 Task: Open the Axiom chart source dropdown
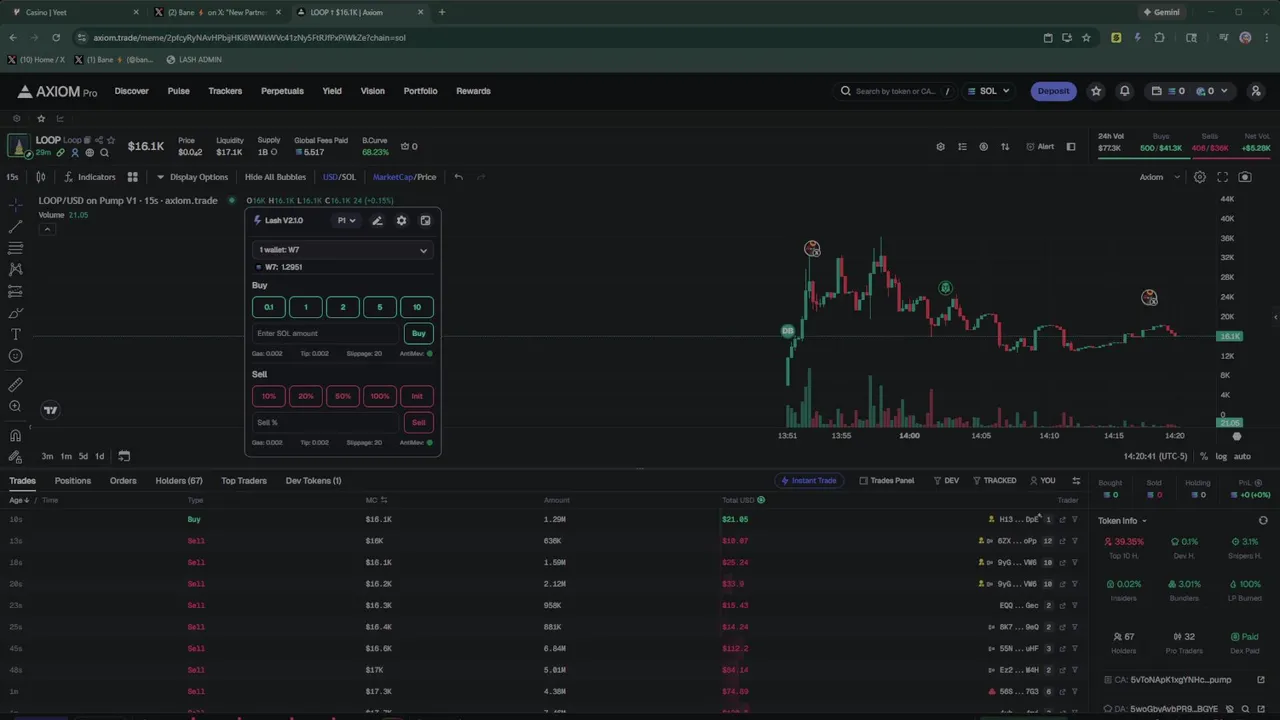[1159, 177]
